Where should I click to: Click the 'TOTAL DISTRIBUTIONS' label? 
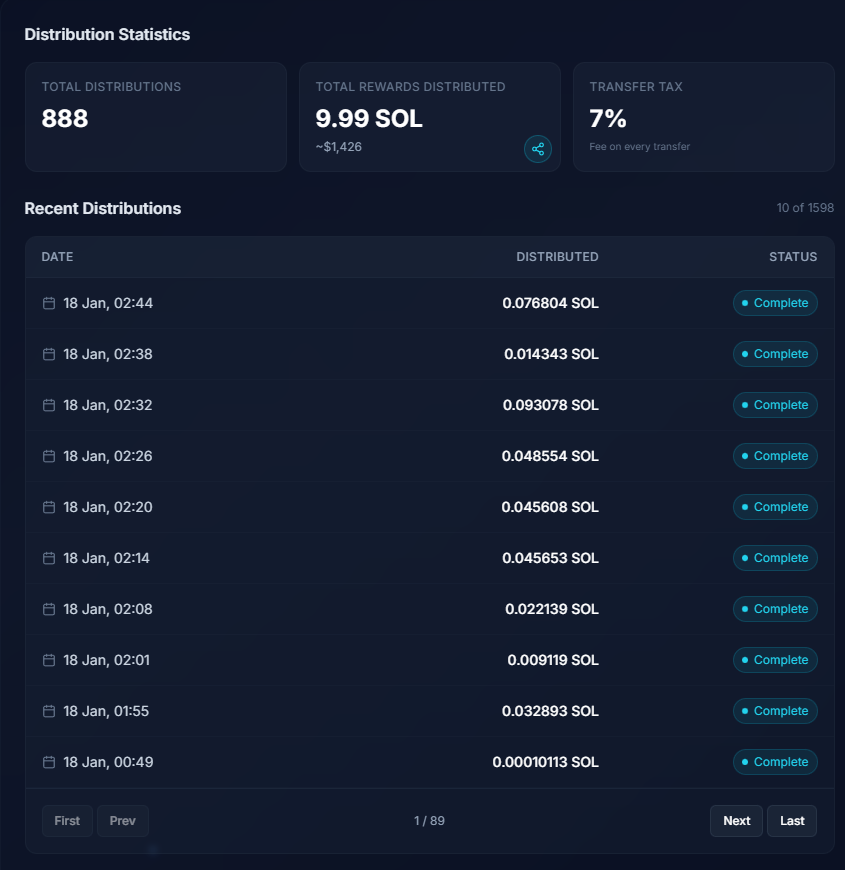click(111, 87)
